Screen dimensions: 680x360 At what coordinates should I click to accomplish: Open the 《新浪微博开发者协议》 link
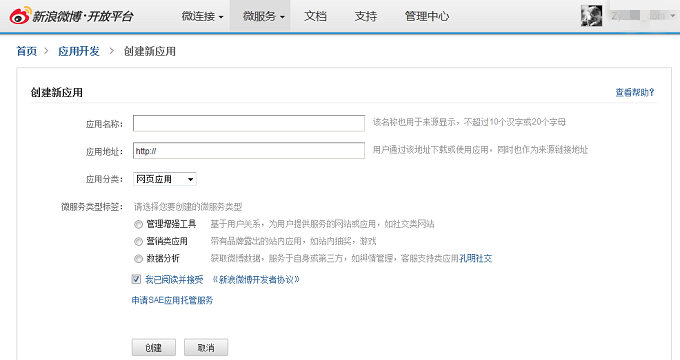(x=256, y=280)
